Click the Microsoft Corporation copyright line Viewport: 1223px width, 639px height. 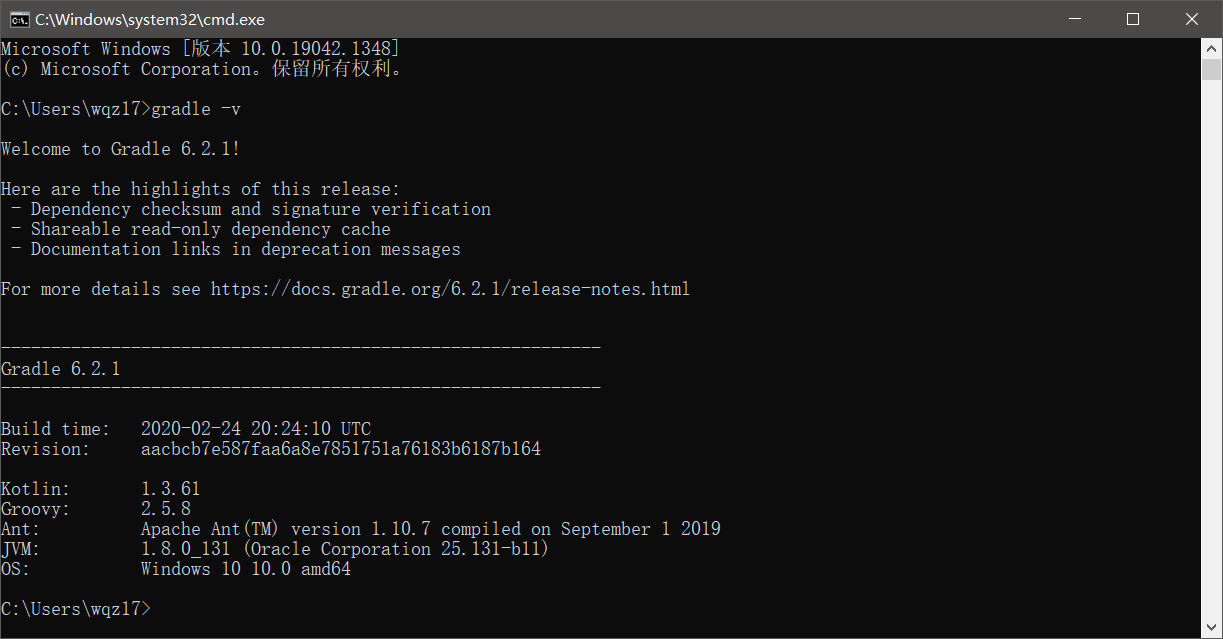click(201, 69)
